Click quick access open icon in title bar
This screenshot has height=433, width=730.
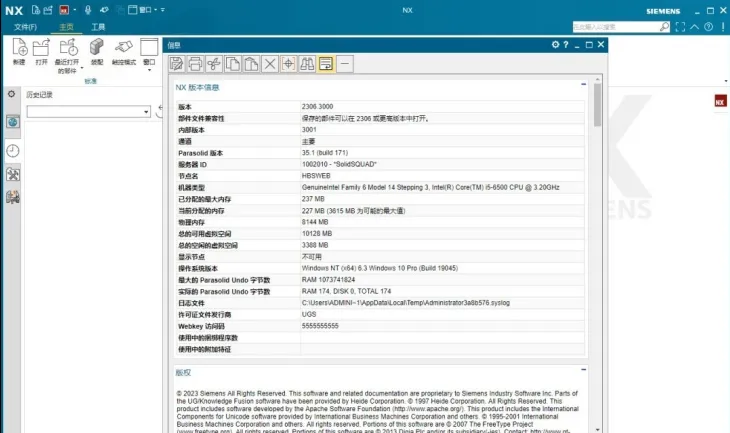(x=48, y=10)
